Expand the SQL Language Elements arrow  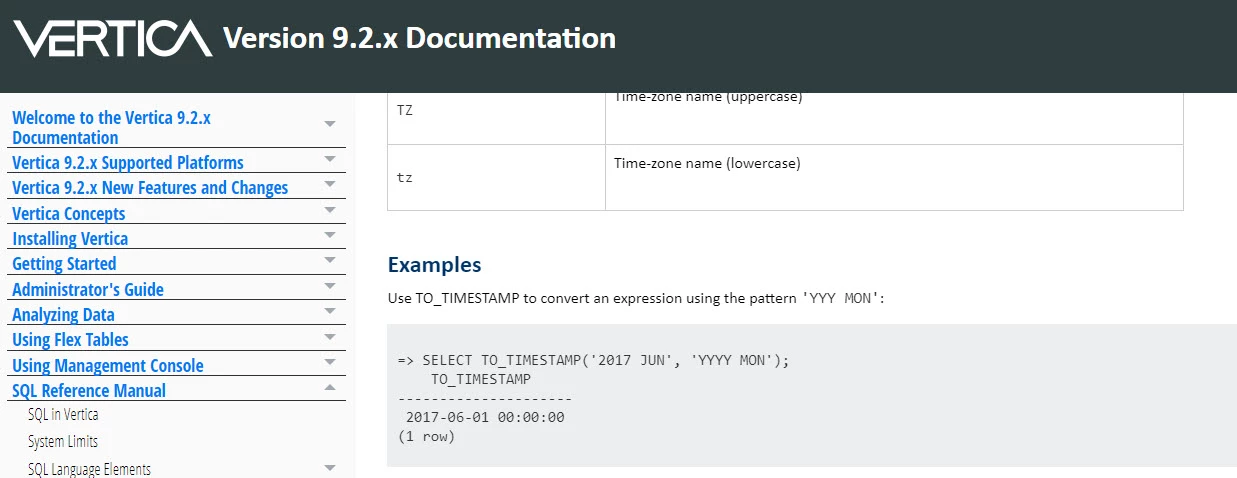click(x=330, y=467)
